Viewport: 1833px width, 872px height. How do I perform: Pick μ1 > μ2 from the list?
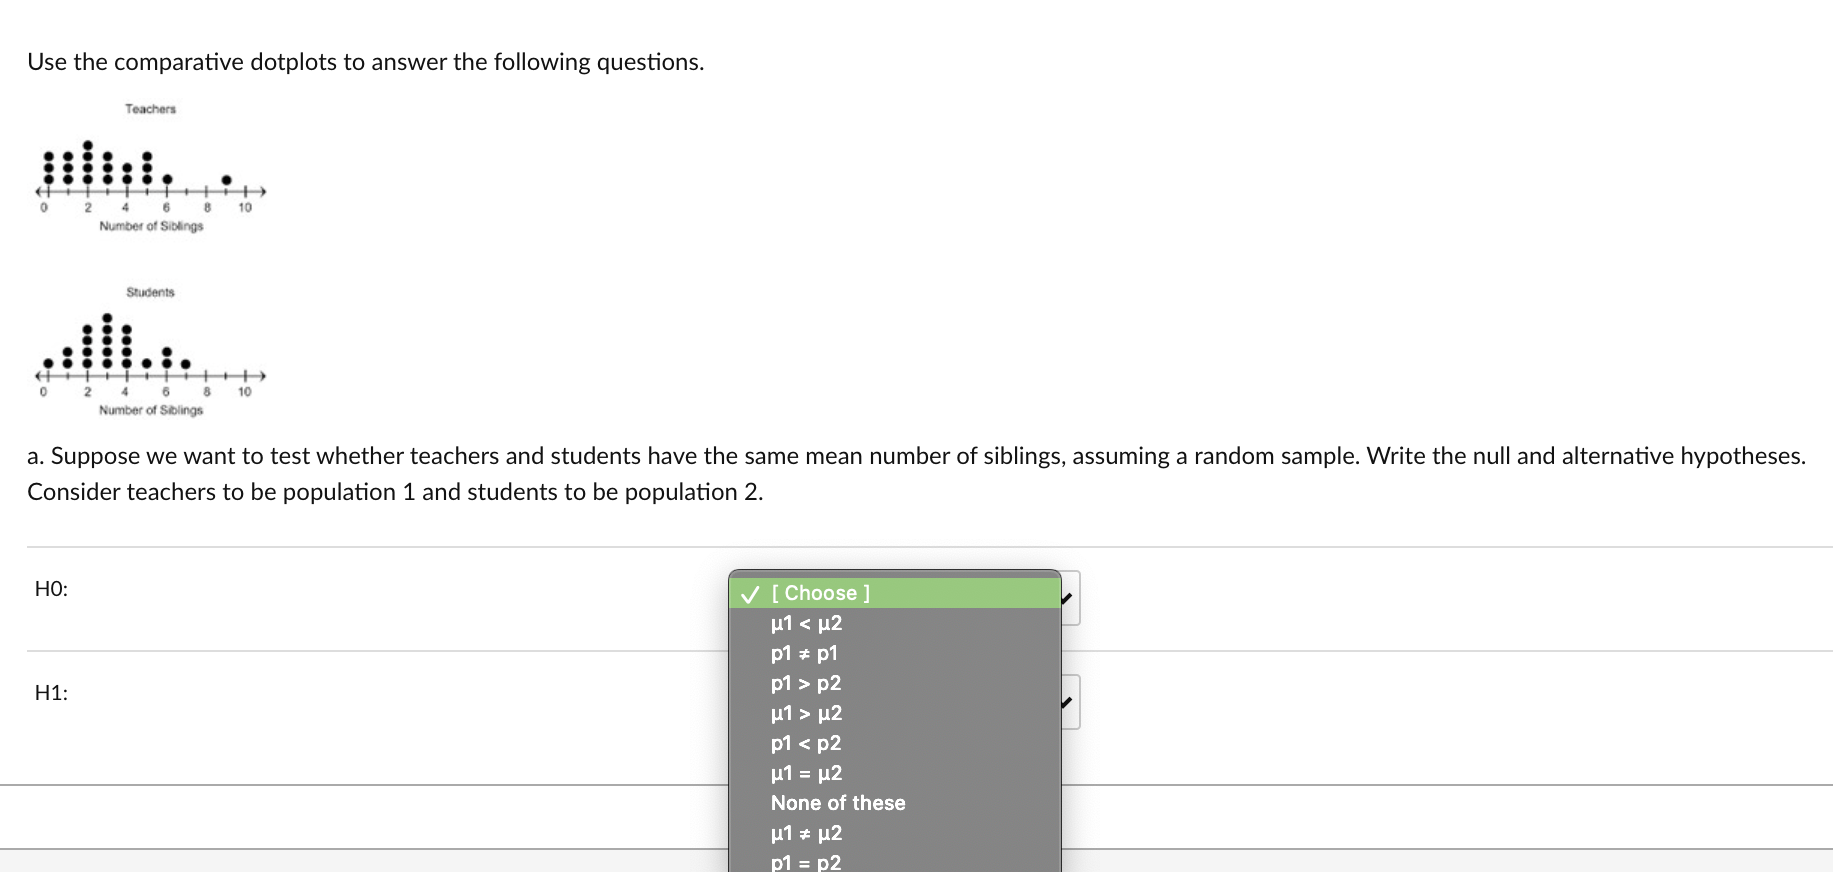(805, 712)
